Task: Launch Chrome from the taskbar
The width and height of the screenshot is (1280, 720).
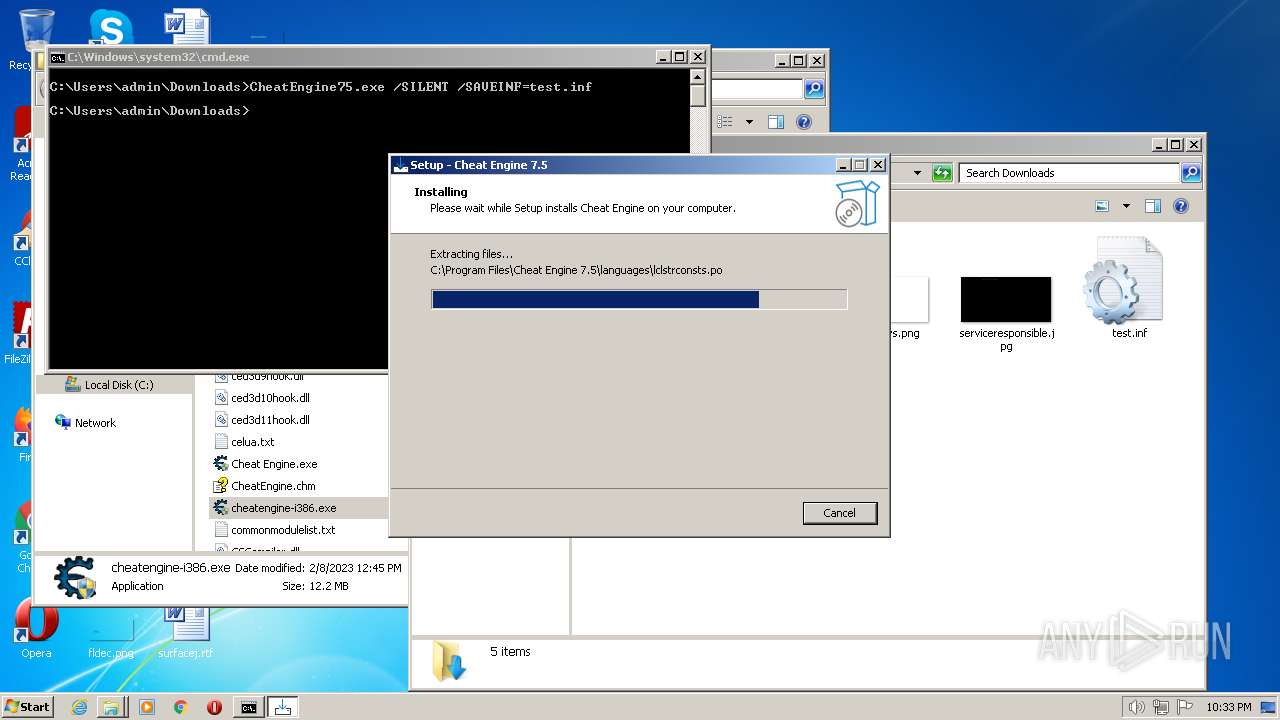Action: click(x=180, y=707)
